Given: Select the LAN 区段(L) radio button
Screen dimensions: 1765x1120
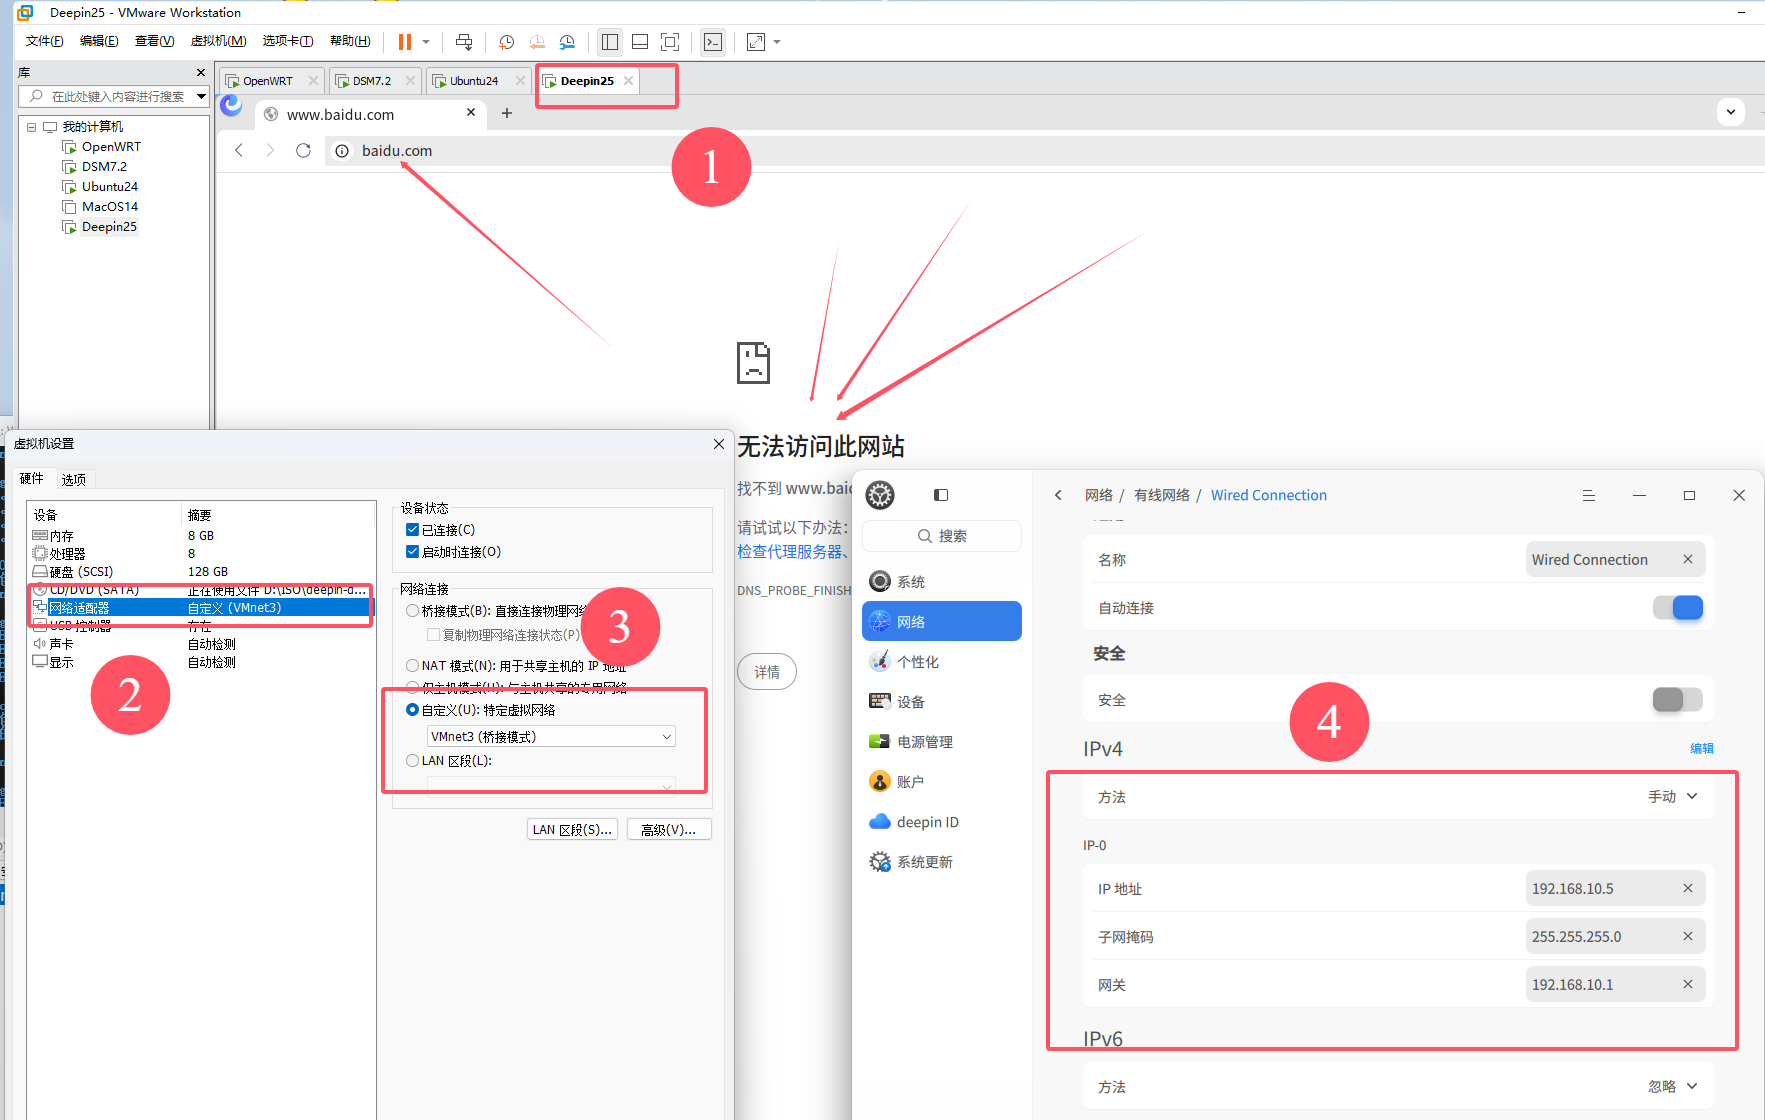Looking at the screenshot, I should pyautogui.click(x=412, y=761).
